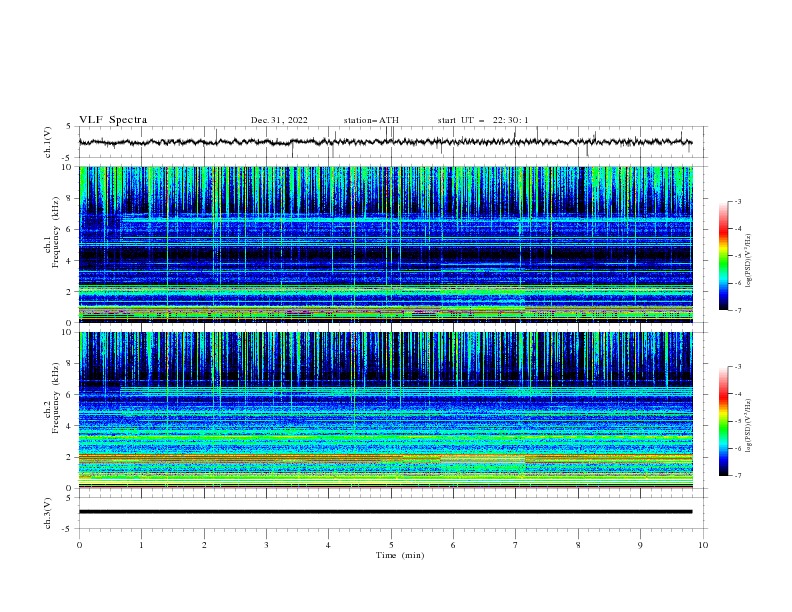Click the "-7" tick on ch.1 colorbar

point(738,310)
